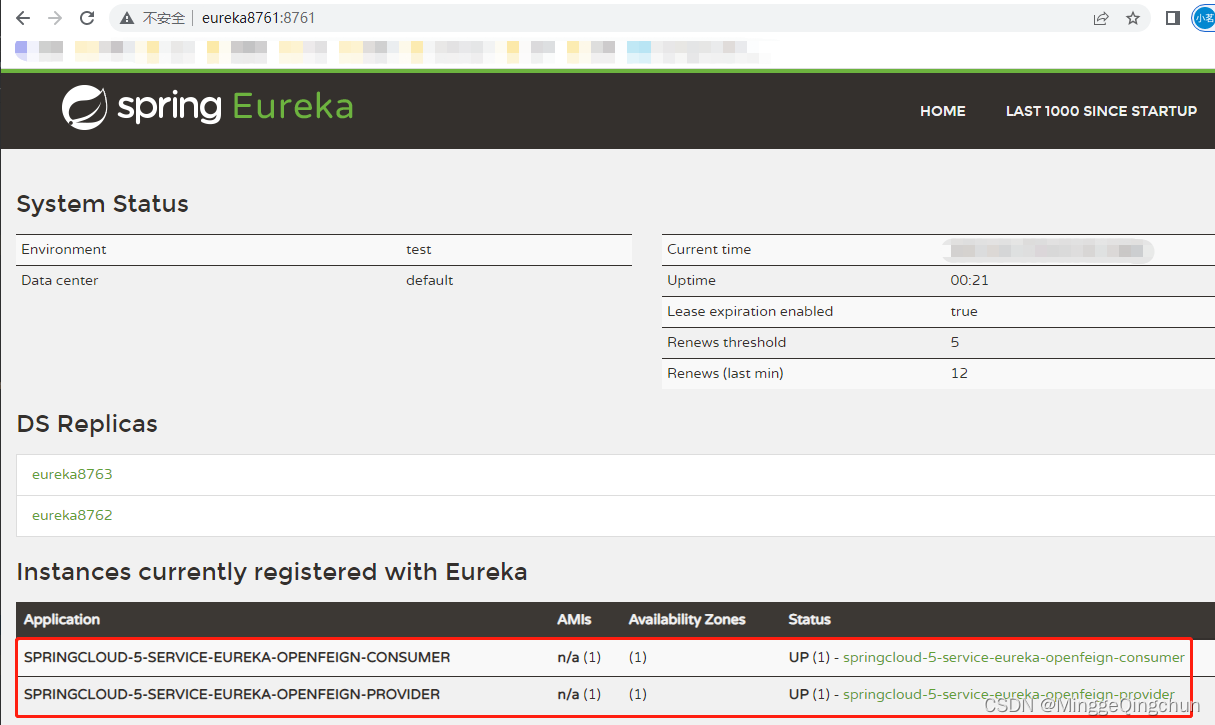Go back with the browser back arrow
Viewport: 1215px width, 725px height.
[23, 18]
